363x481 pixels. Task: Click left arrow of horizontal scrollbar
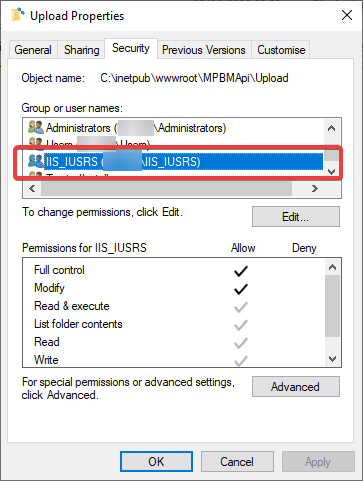coord(32,189)
